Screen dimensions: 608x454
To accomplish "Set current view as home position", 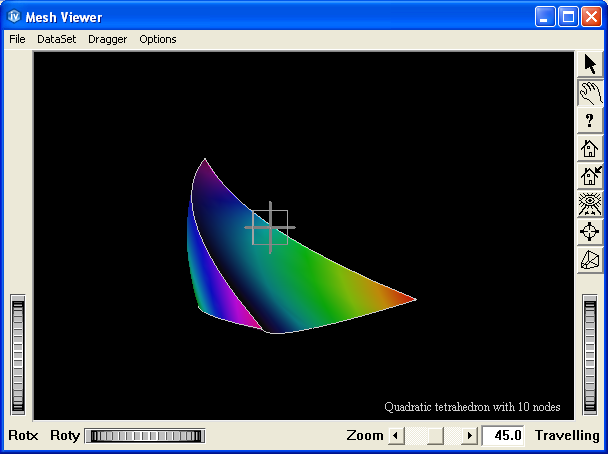I will (x=590, y=177).
